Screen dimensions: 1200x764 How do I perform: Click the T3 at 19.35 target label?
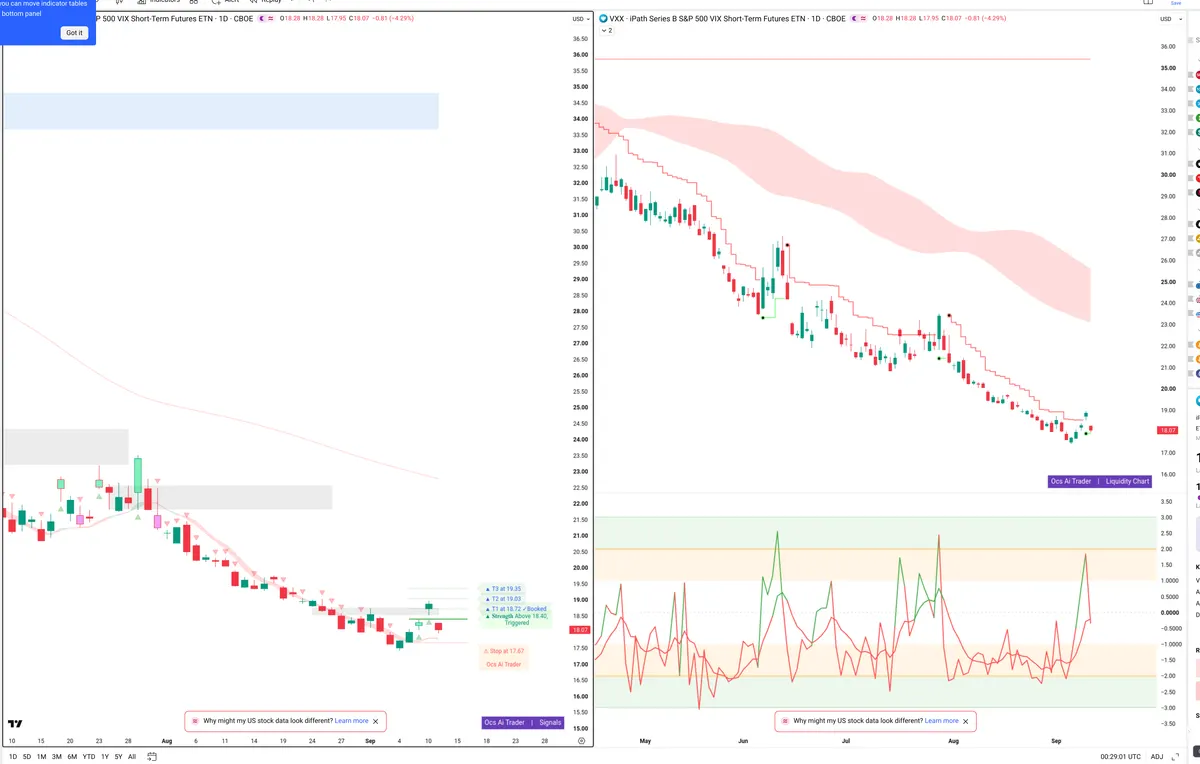[x=504, y=589]
